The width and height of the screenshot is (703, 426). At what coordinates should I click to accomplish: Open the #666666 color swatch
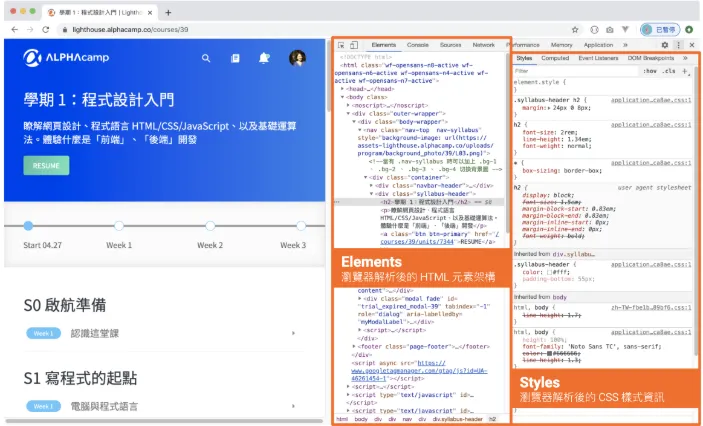pos(550,354)
